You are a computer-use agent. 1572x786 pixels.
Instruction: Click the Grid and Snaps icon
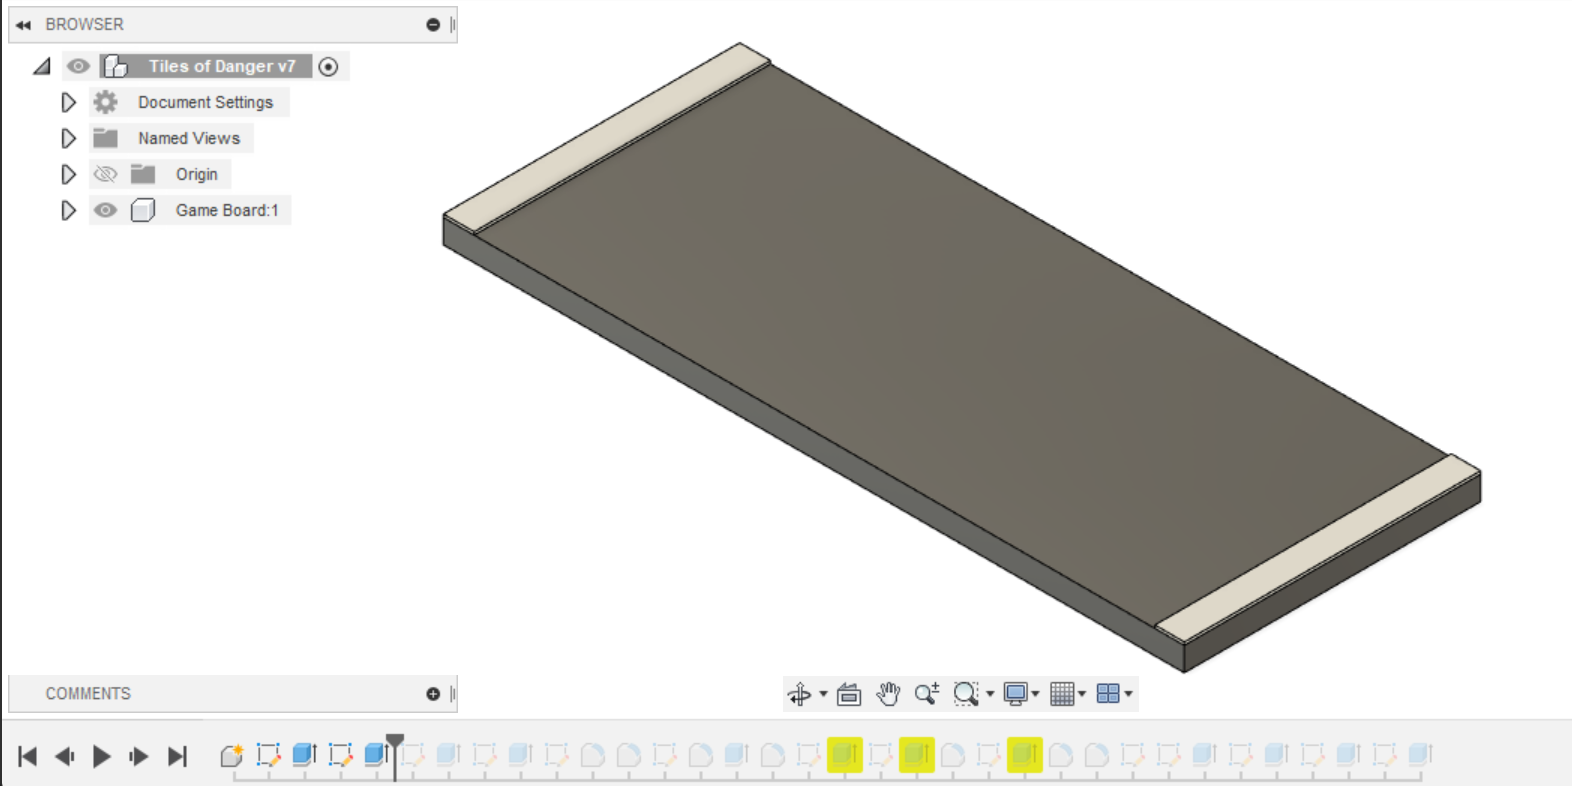pyautogui.click(x=1062, y=694)
